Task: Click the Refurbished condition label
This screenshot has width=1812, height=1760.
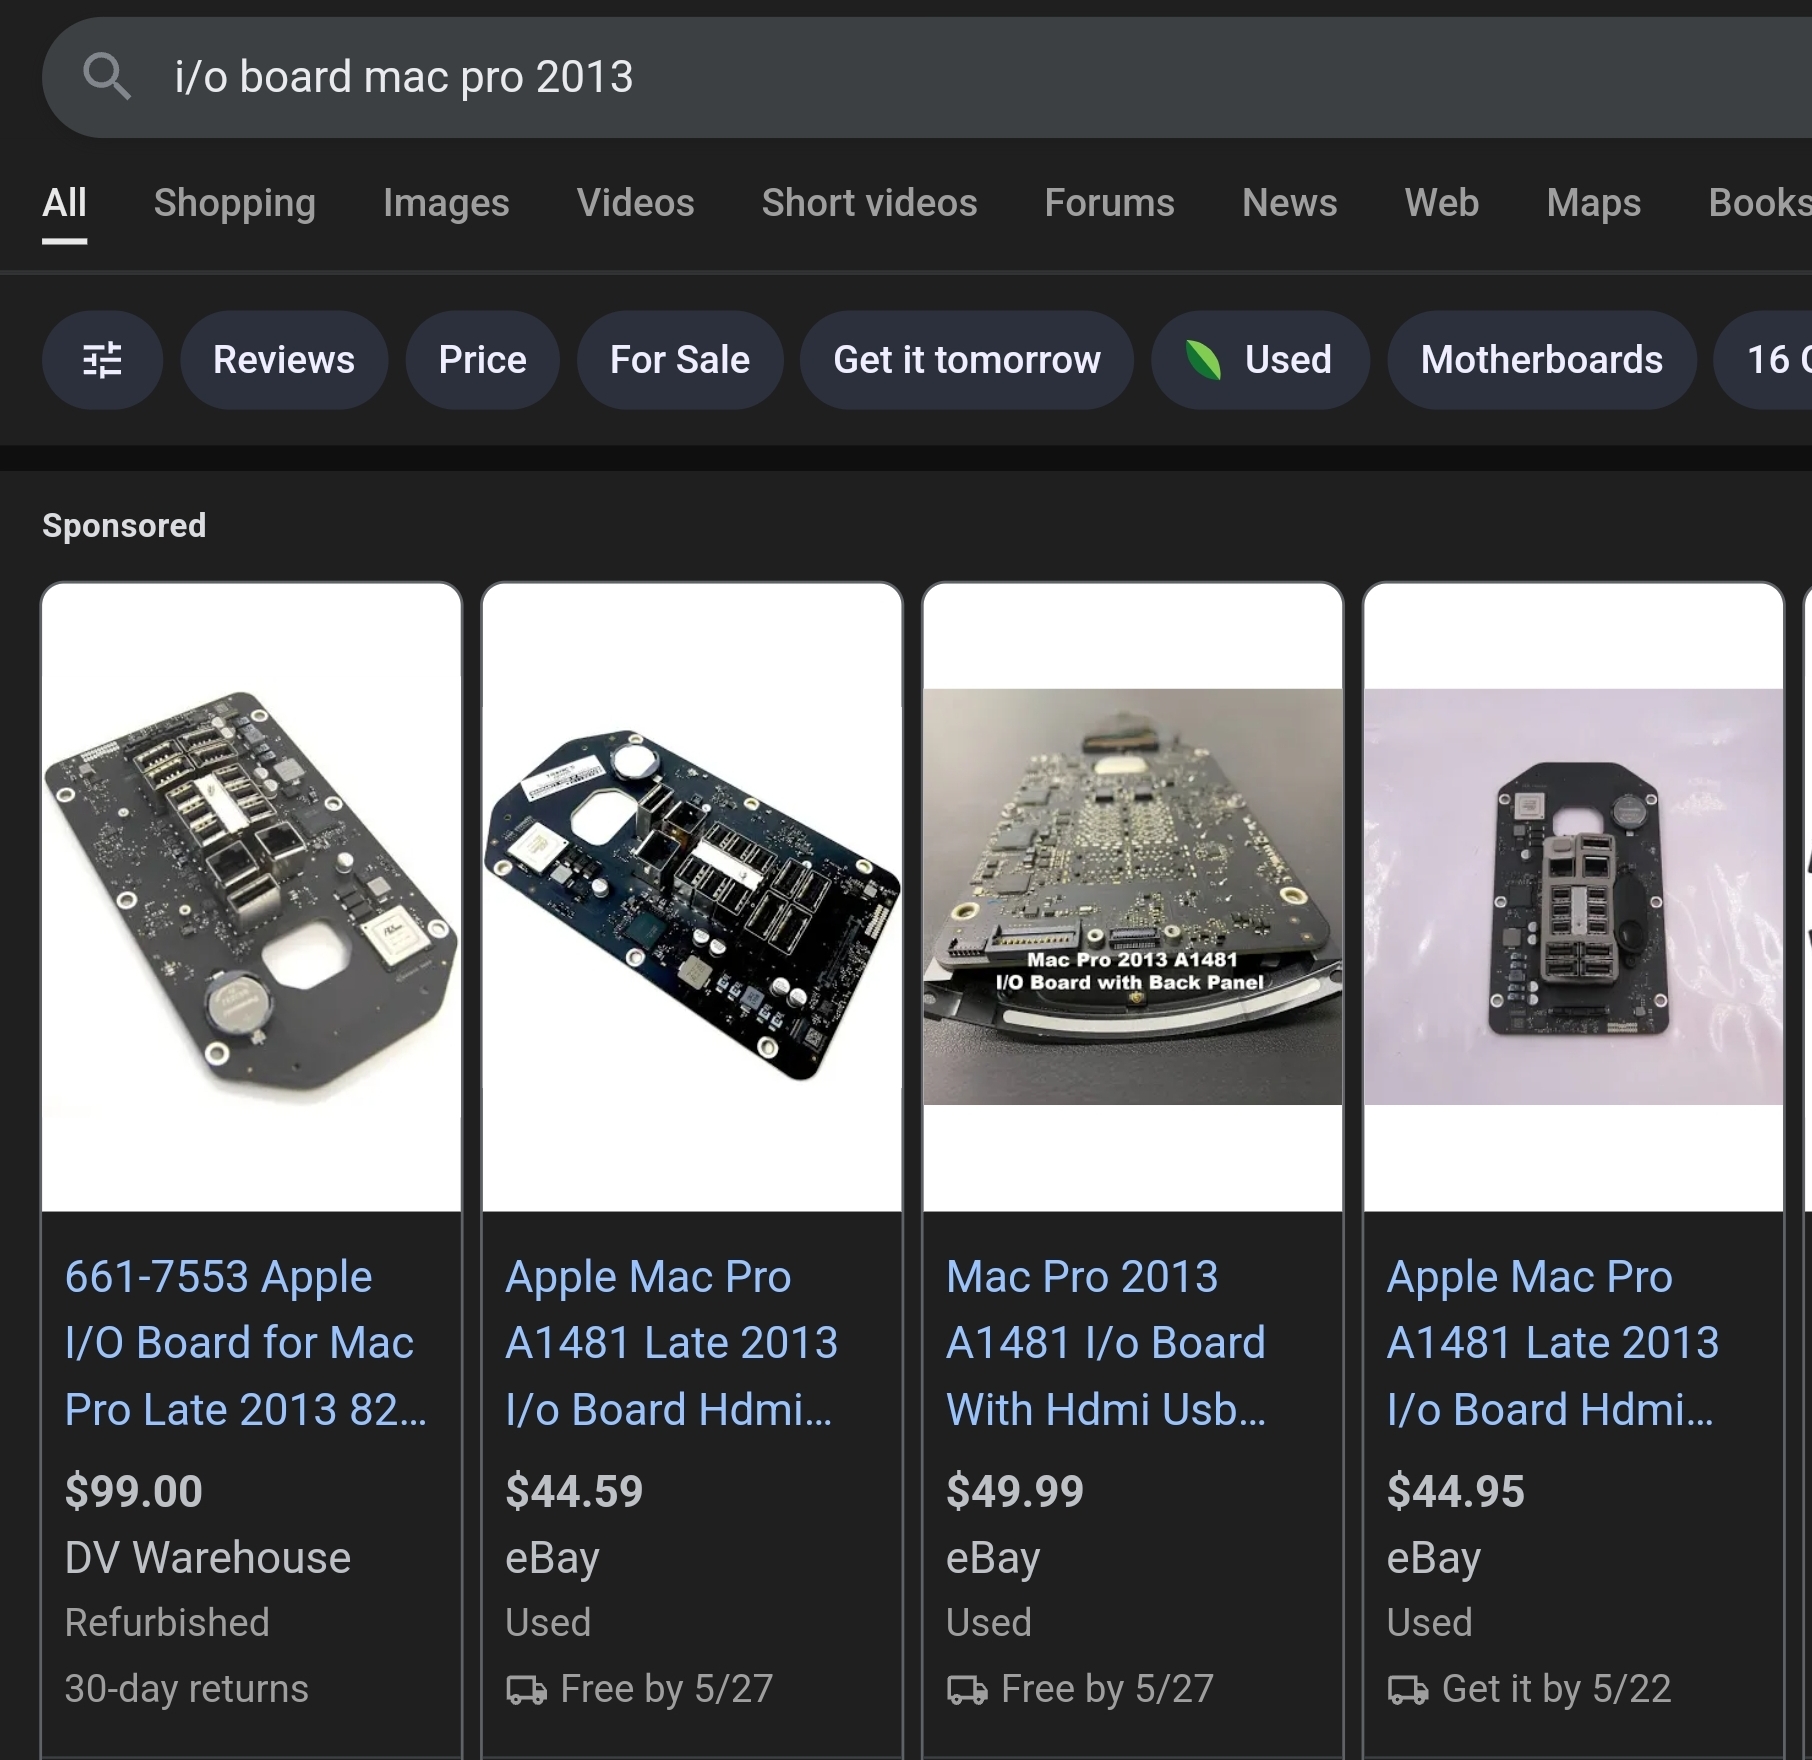Action: click(x=167, y=1623)
